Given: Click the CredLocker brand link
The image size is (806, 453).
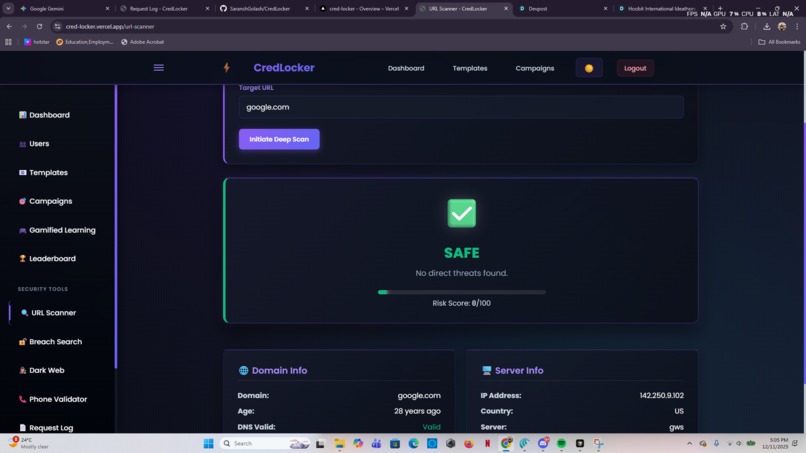Looking at the screenshot, I should [x=284, y=67].
